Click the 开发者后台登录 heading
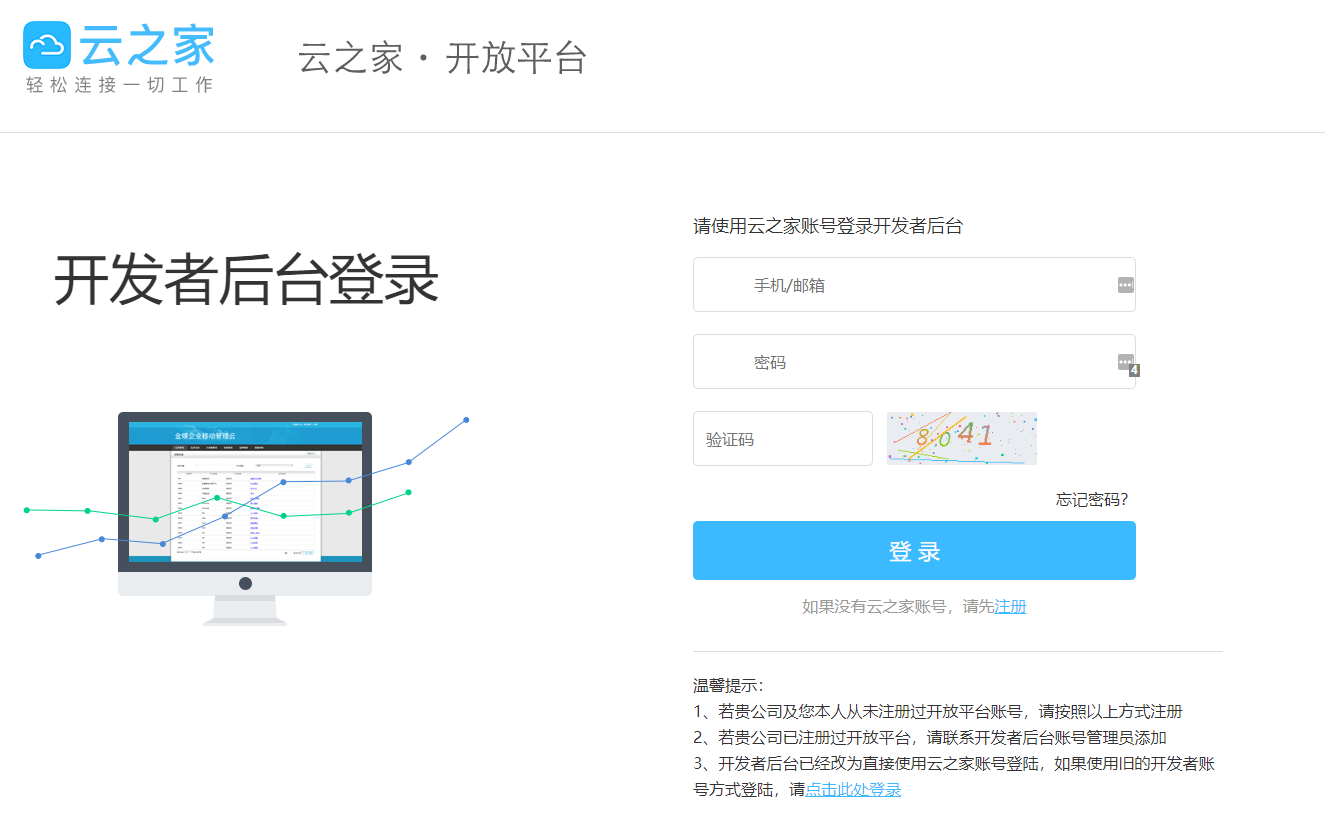The image size is (1325, 818). pos(248,280)
